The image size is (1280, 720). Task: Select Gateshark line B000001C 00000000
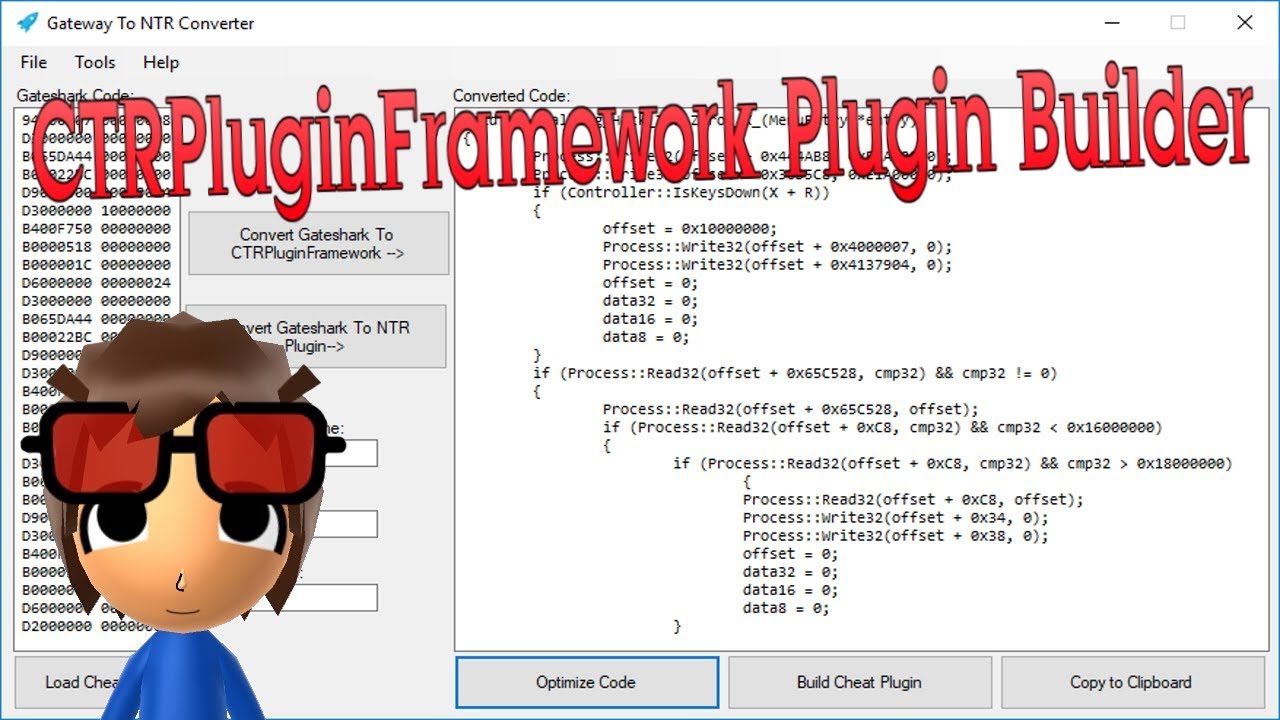point(96,265)
